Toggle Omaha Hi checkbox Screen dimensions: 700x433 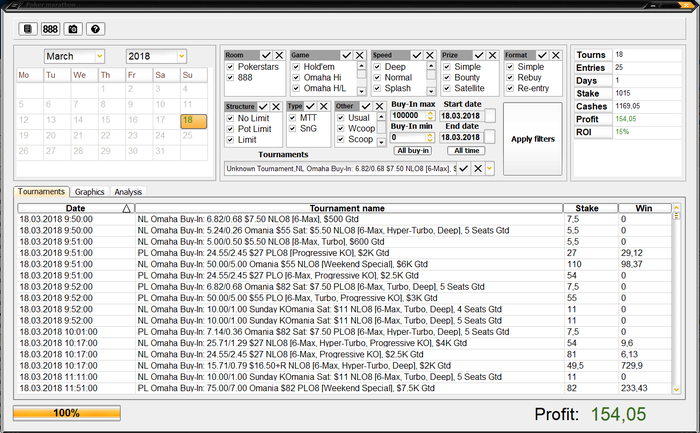pos(296,78)
